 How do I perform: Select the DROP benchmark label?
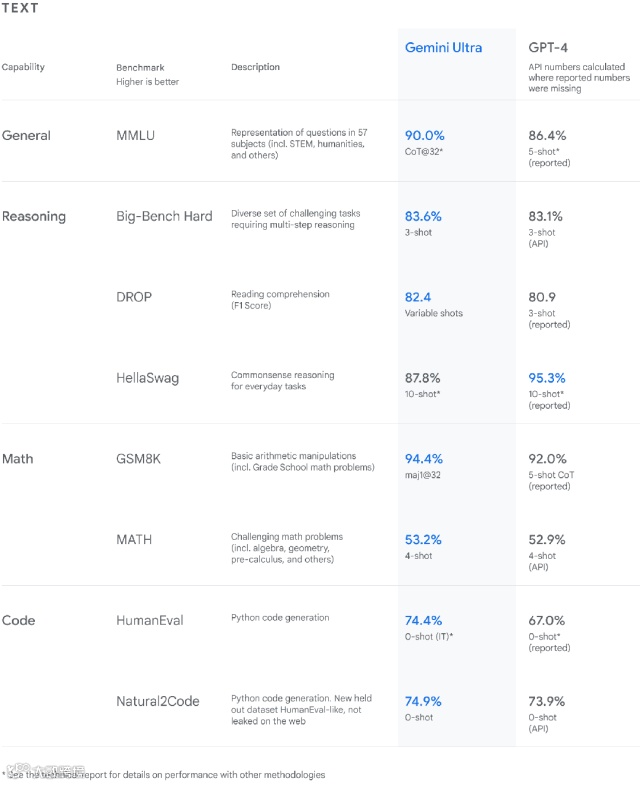pyautogui.click(x=134, y=297)
